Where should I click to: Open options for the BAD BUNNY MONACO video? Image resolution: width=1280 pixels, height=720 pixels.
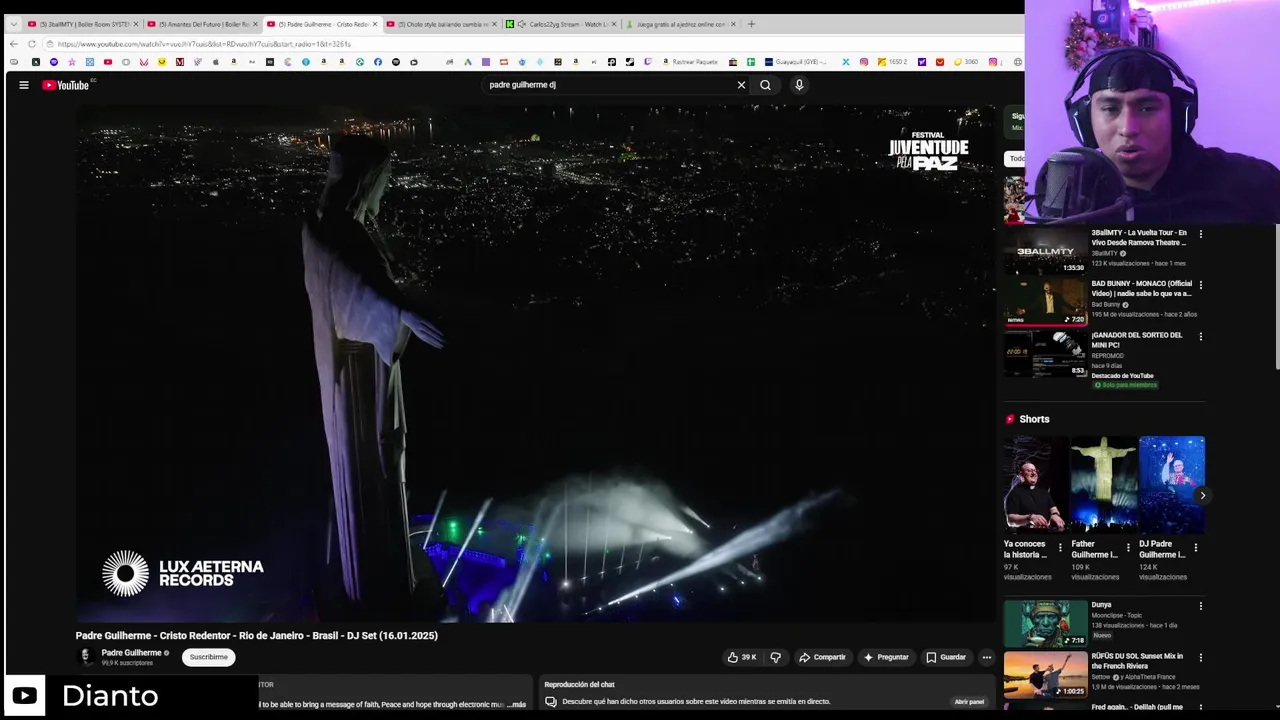[1201, 285]
